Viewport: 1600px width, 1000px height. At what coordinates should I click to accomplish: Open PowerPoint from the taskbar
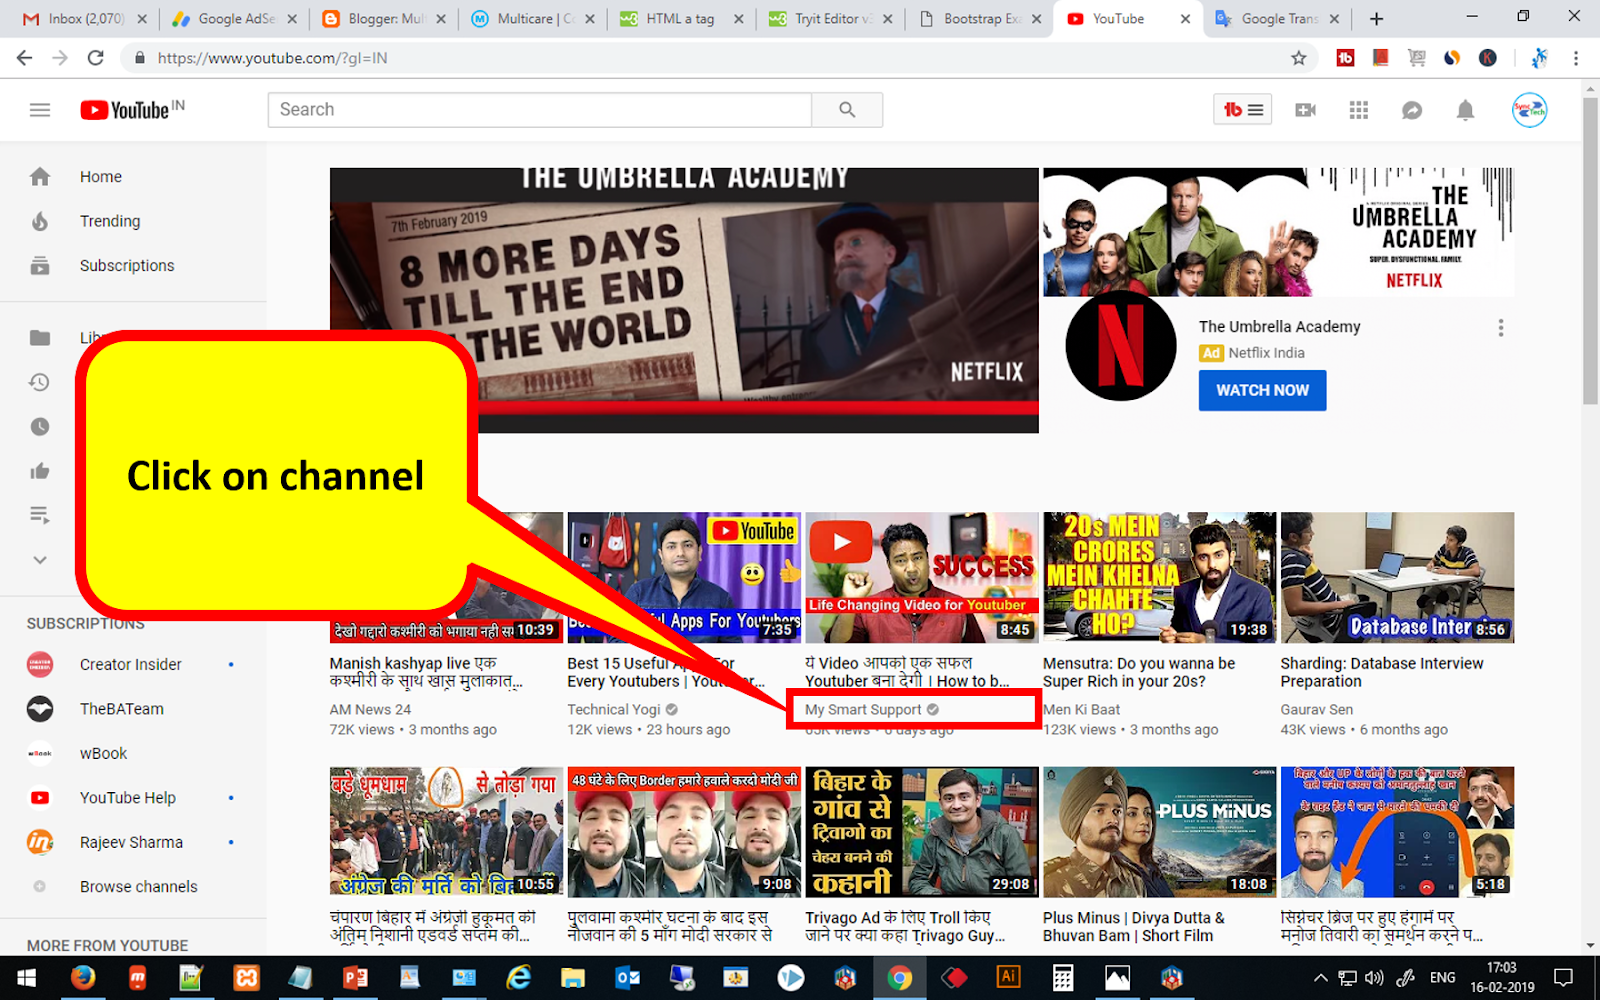(x=355, y=978)
